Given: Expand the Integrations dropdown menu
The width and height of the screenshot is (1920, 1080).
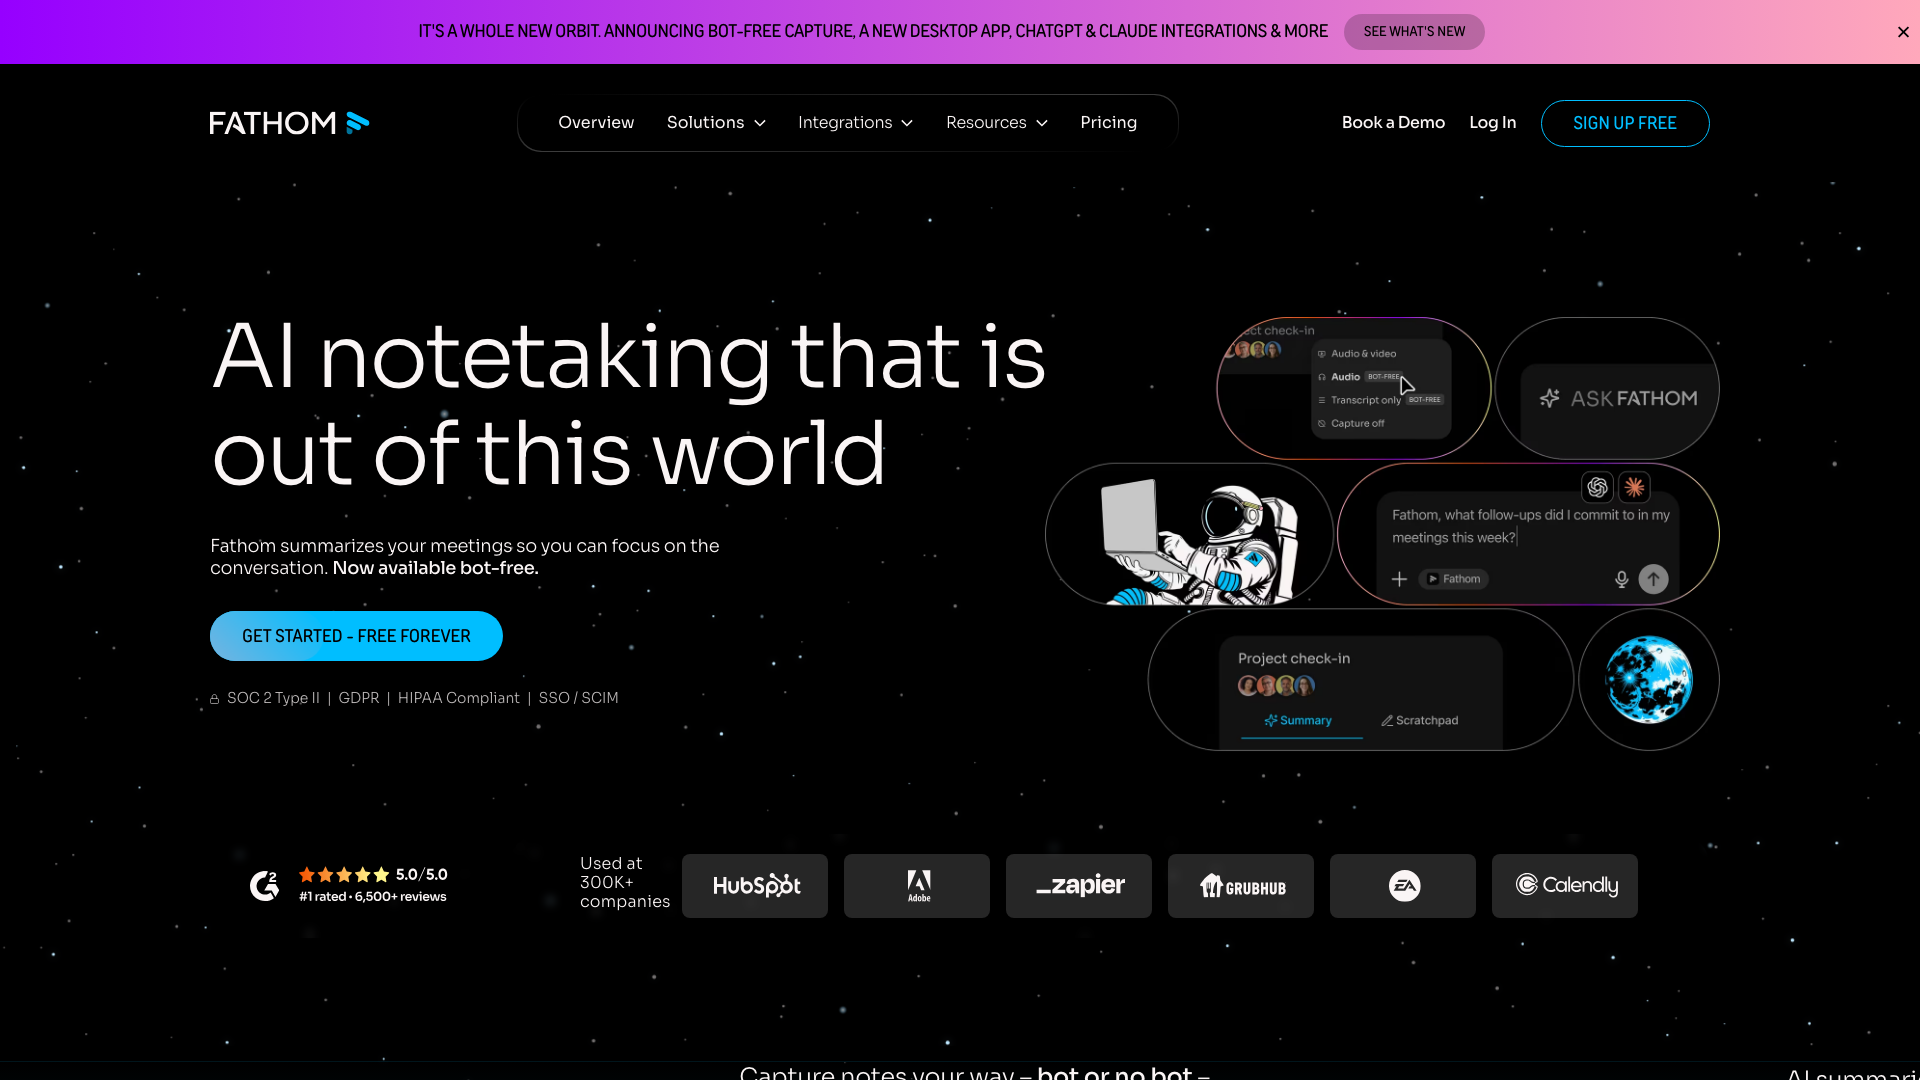Looking at the screenshot, I should tap(855, 122).
